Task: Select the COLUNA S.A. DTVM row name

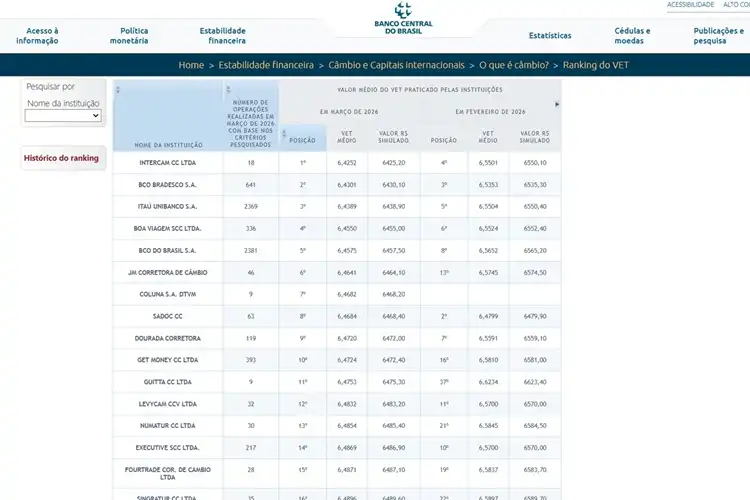Action: click(x=167, y=294)
